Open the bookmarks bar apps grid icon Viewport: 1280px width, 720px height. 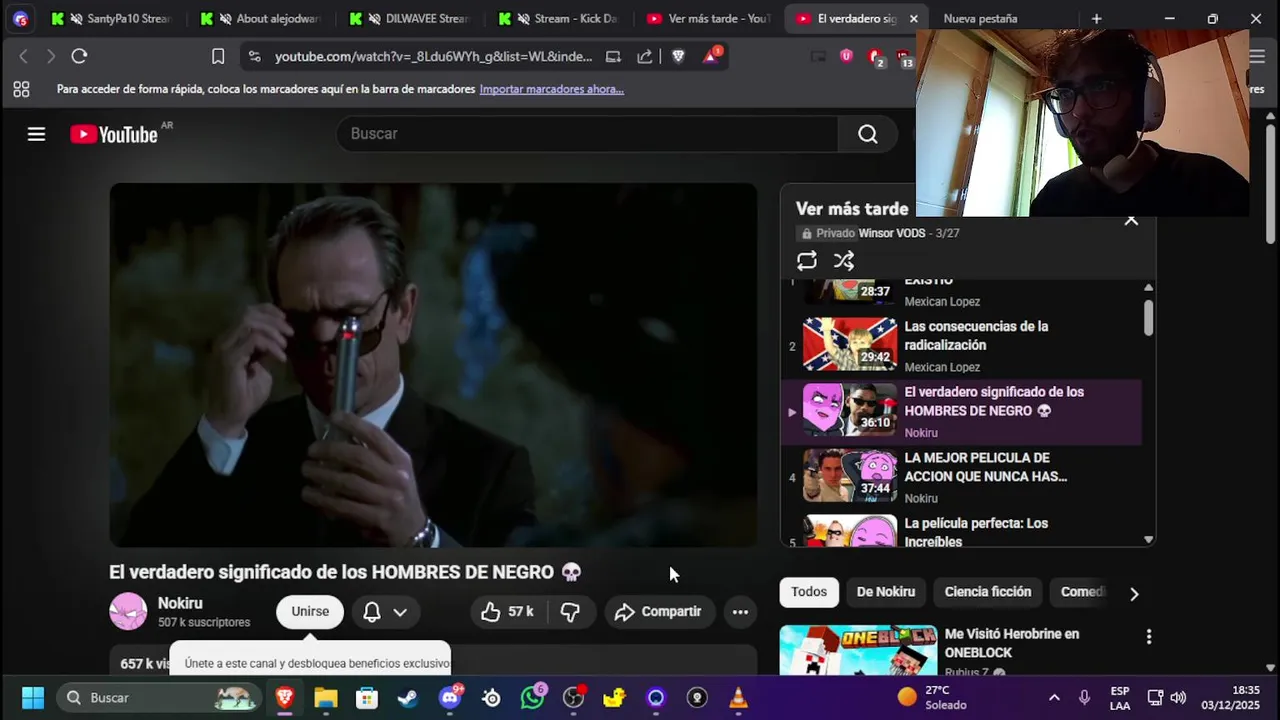[x=21, y=89]
